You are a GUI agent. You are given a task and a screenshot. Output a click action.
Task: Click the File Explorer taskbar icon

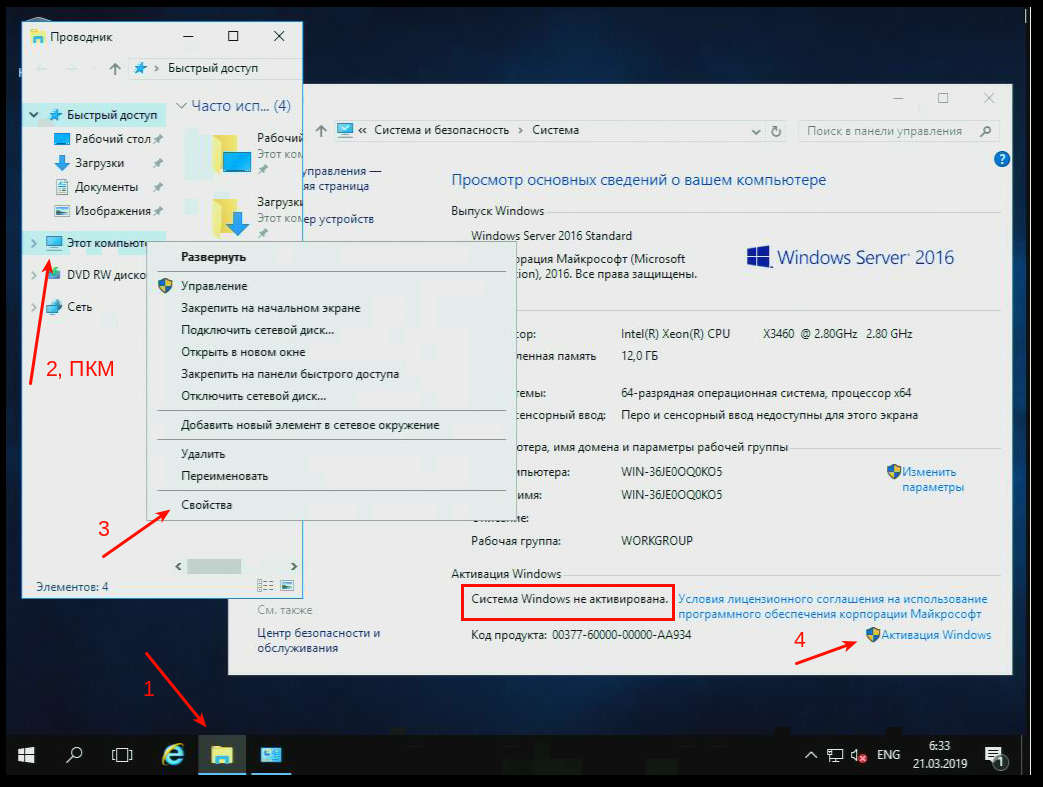(223, 755)
